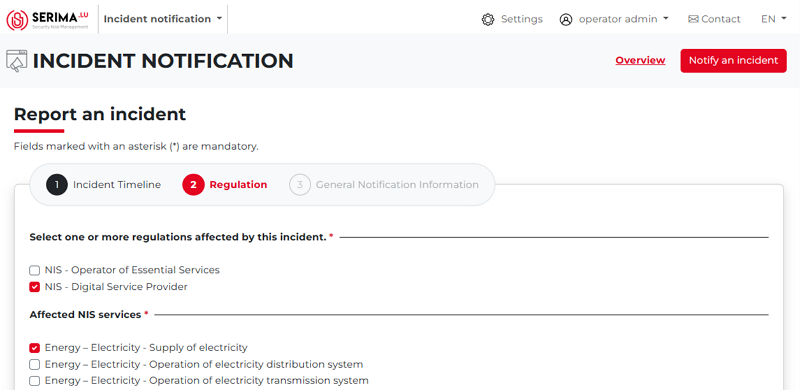Click the 'Report an incident' heading
The height and width of the screenshot is (390, 800).
click(x=100, y=114)
